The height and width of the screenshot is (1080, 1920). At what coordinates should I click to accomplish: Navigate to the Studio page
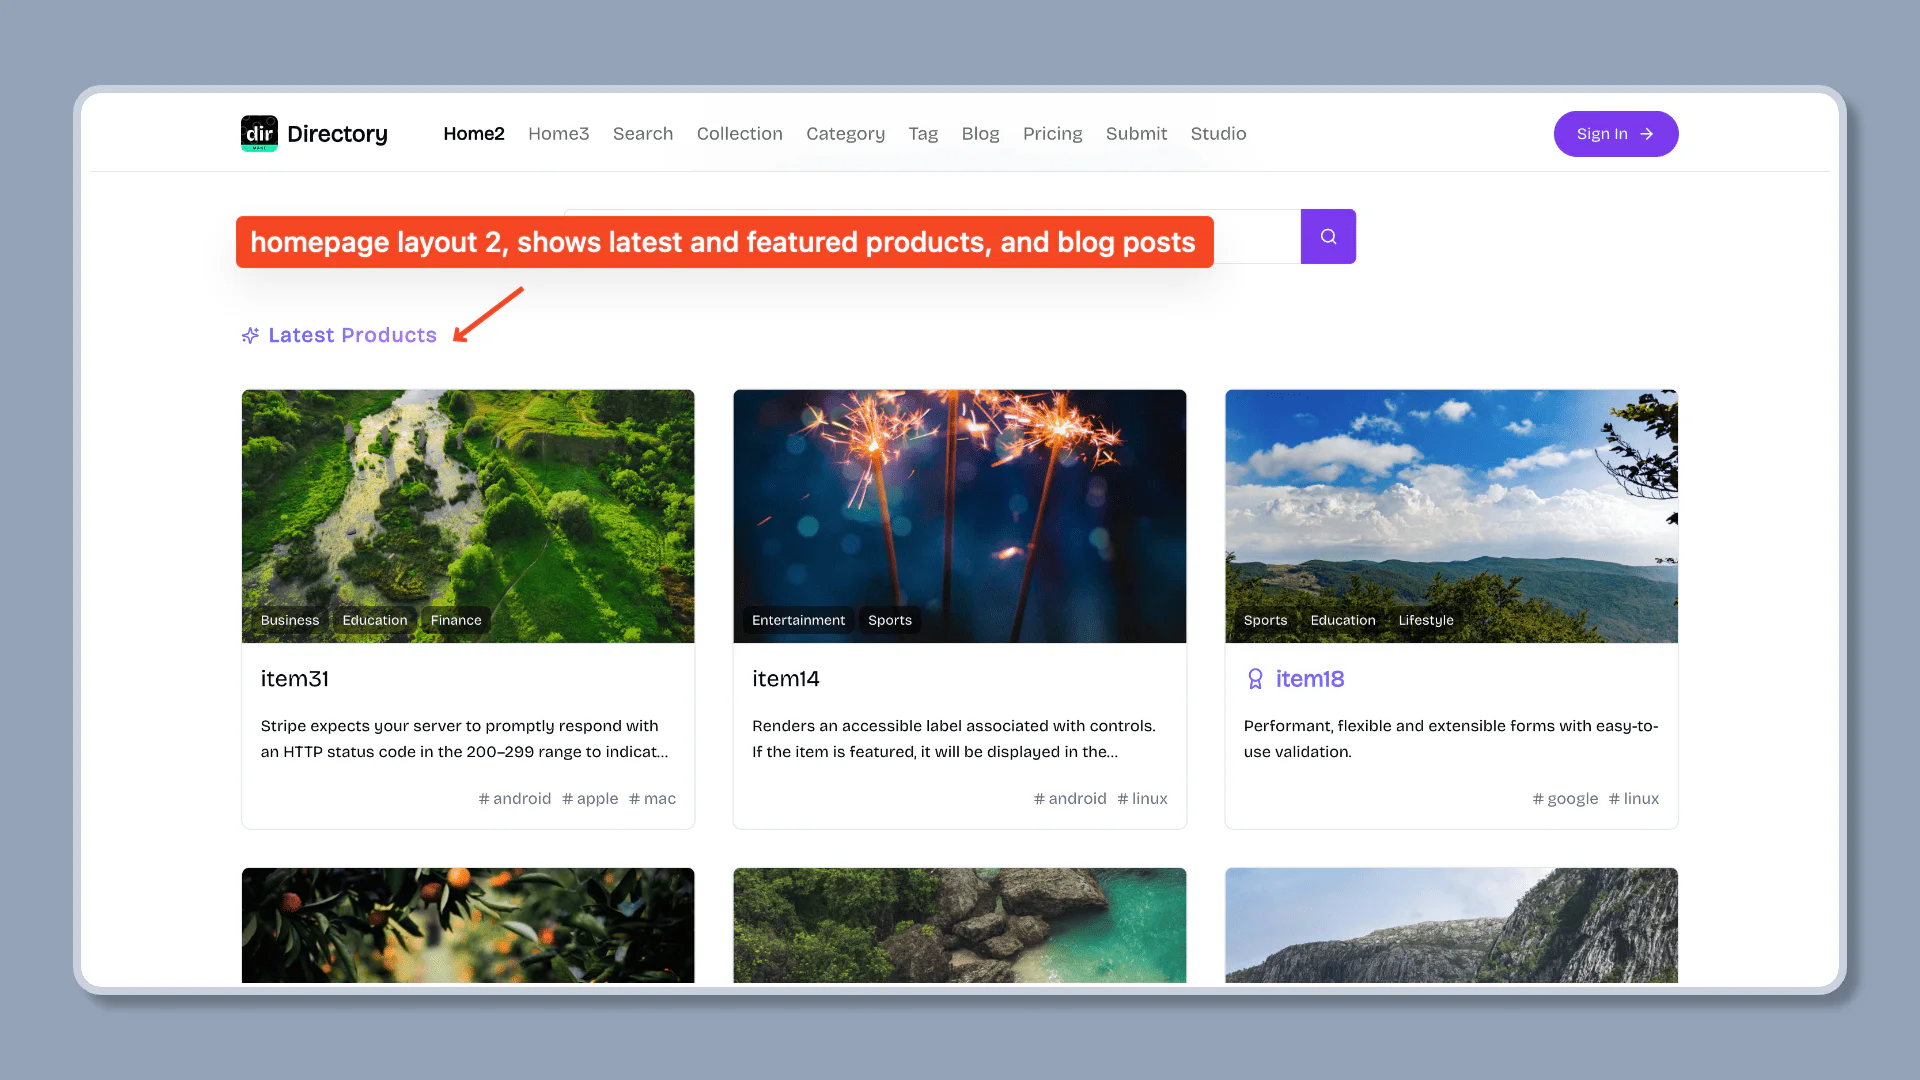tap(1218, 133)
